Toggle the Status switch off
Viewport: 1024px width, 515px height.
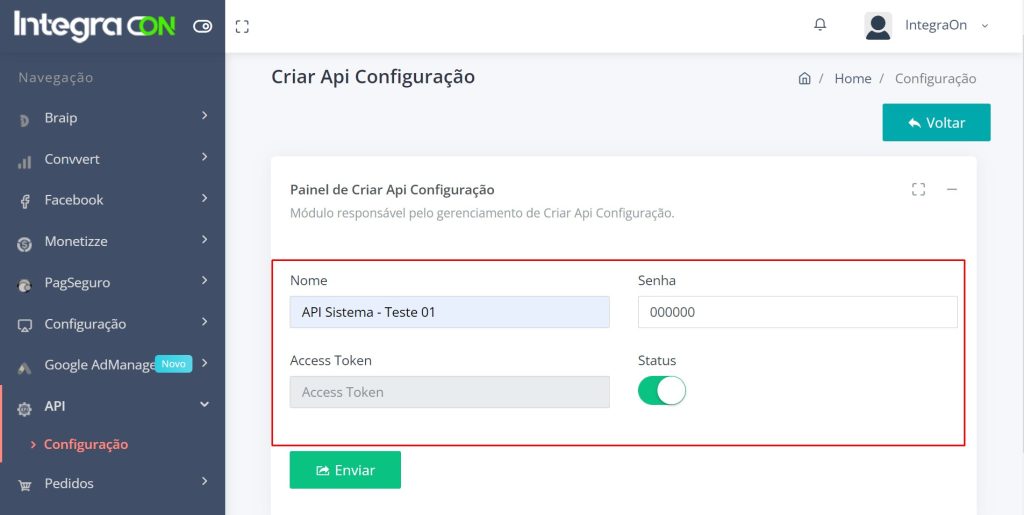(662, 390)
